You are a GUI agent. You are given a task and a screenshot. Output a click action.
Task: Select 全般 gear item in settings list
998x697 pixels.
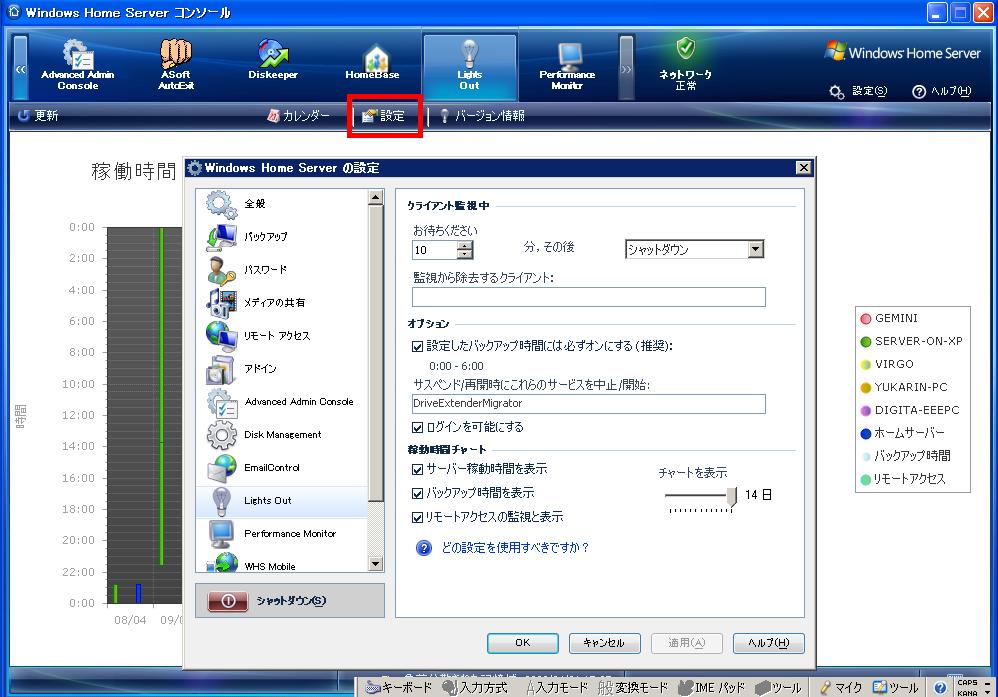(x=282, y=204)
